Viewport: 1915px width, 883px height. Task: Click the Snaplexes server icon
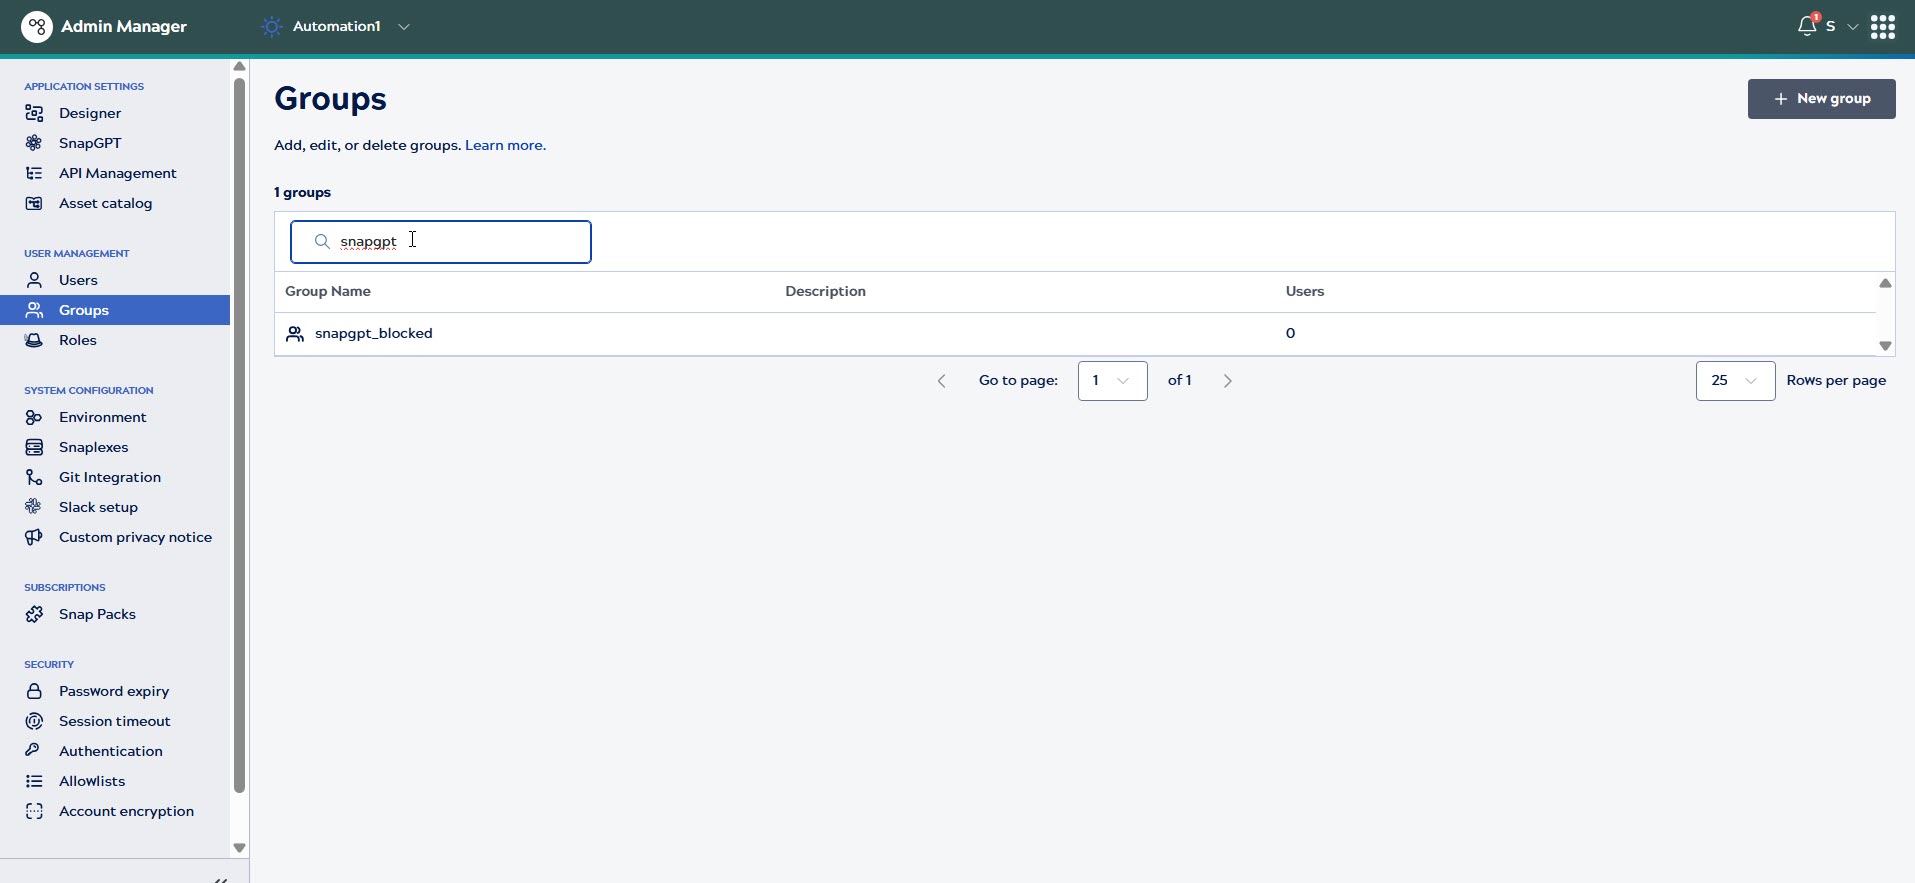click(34, 447)
